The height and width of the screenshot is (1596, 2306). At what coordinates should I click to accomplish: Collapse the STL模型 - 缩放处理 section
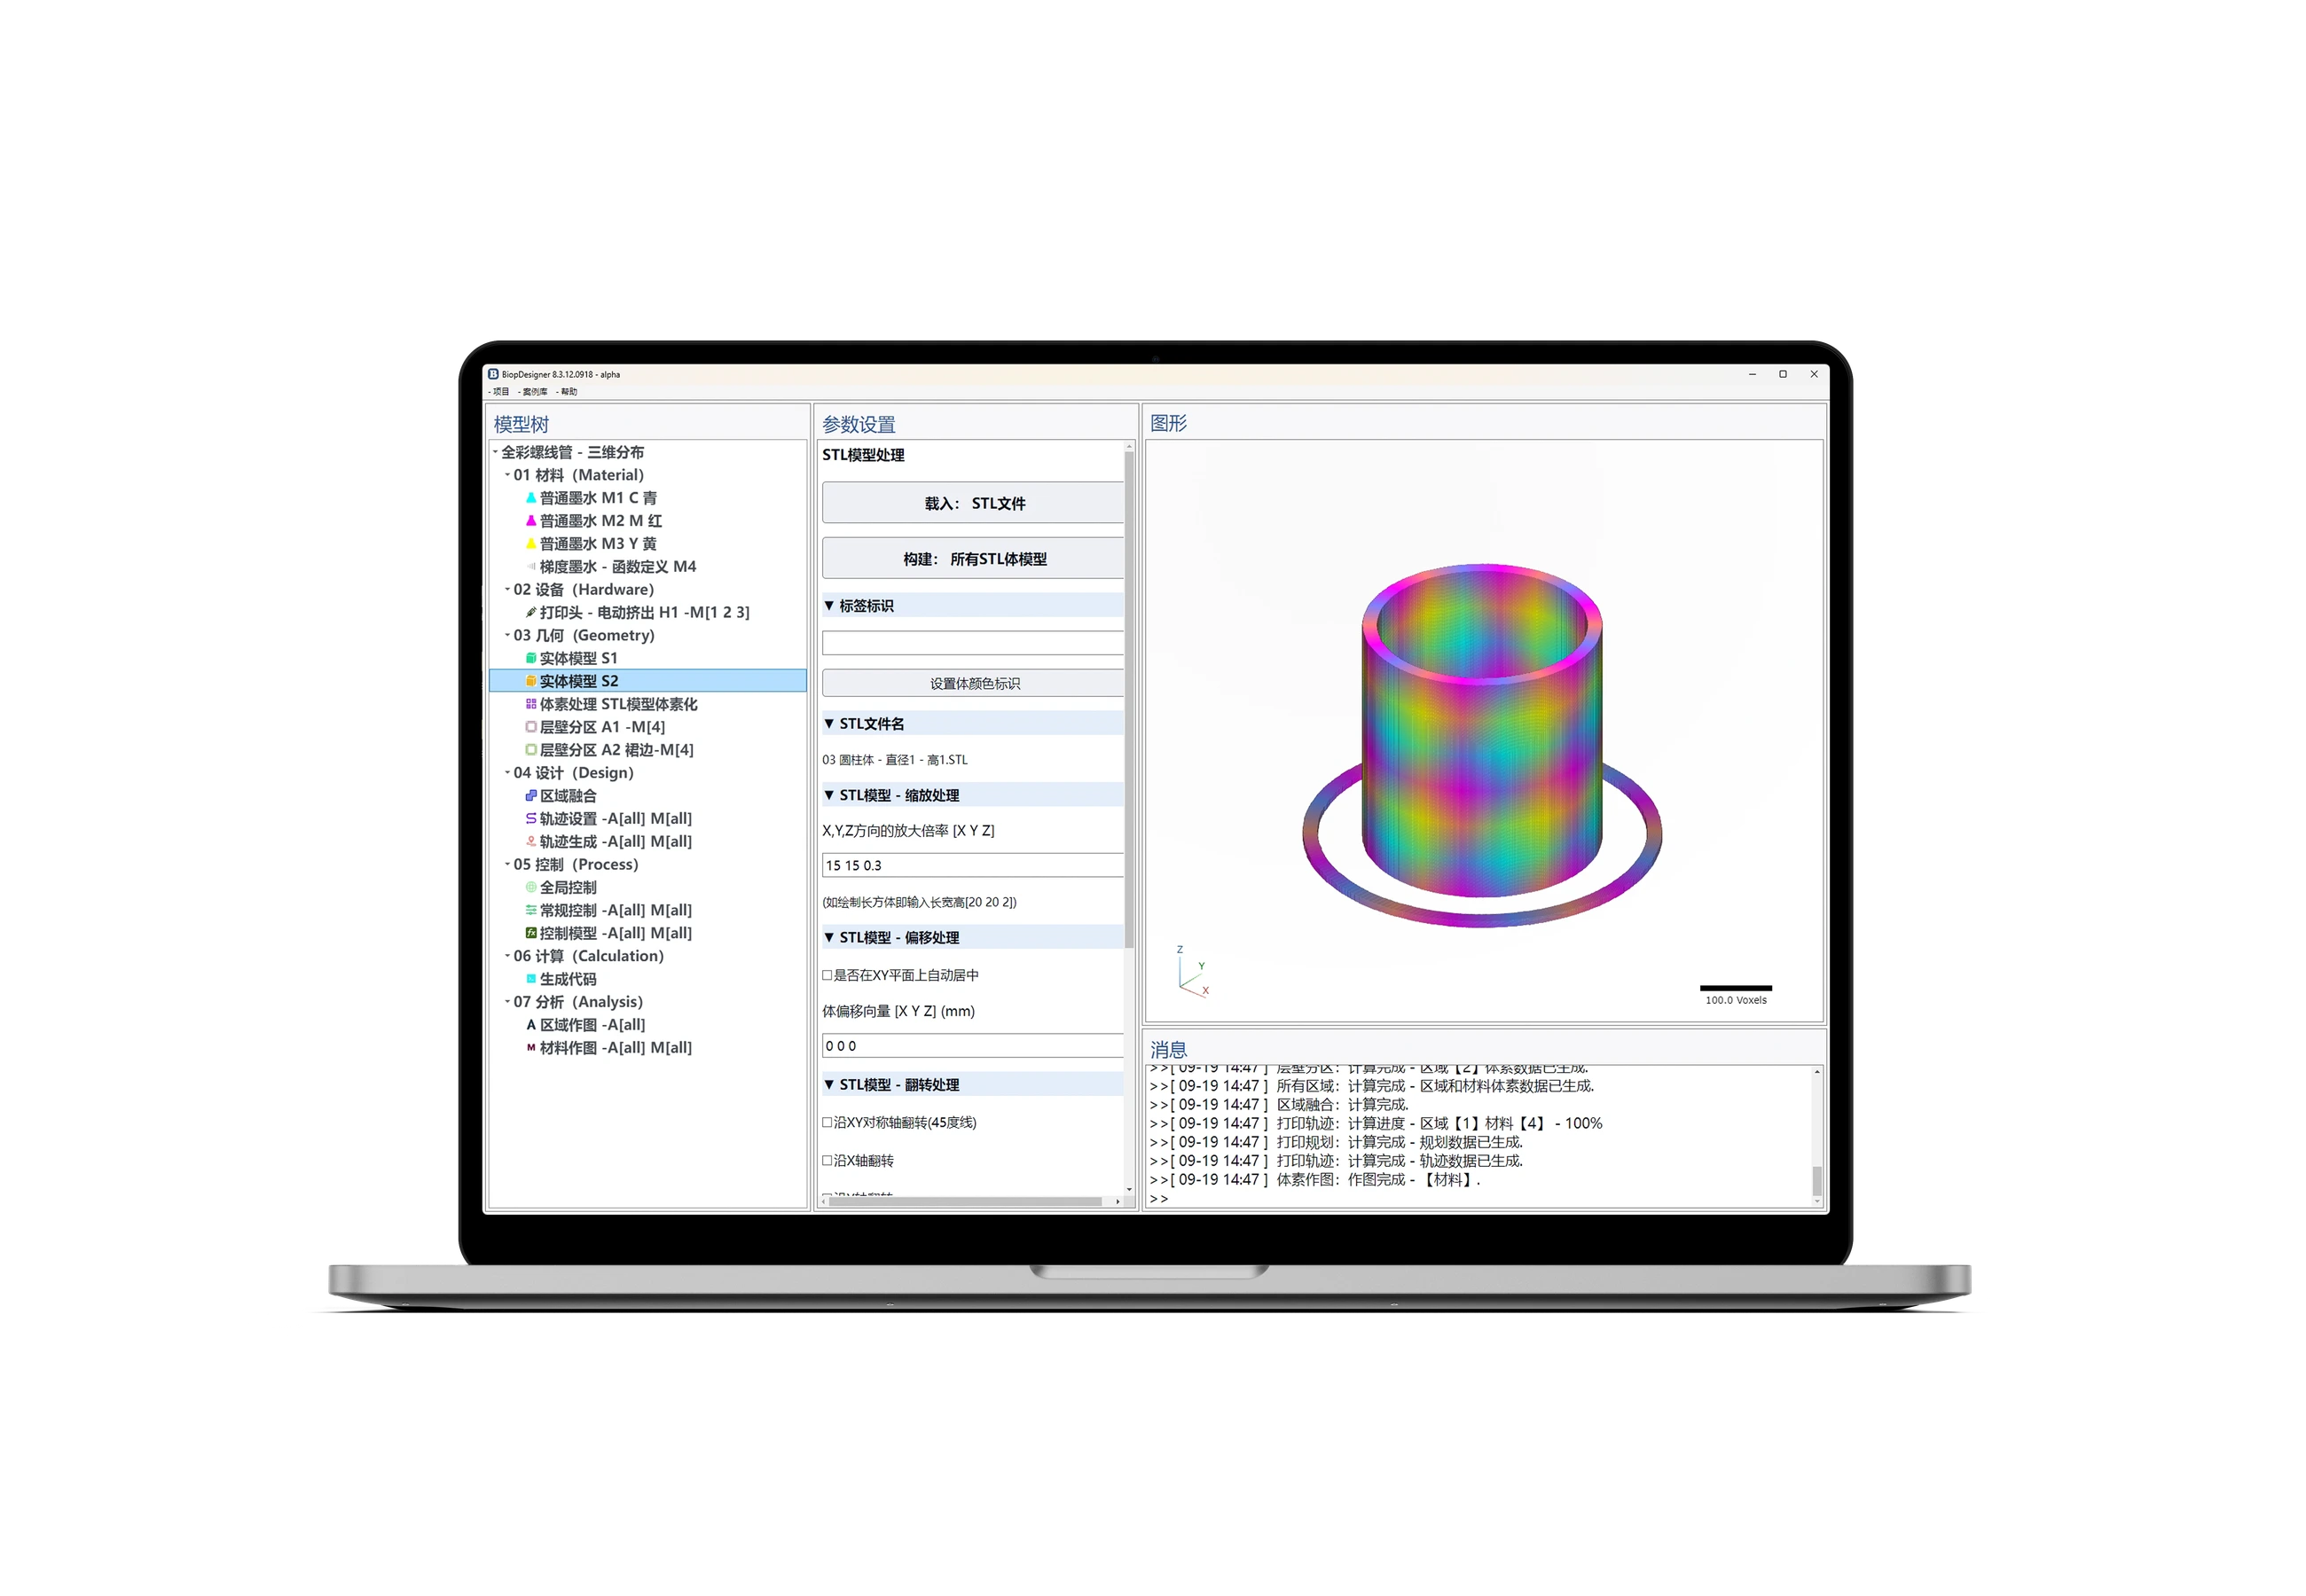(829, 796)
